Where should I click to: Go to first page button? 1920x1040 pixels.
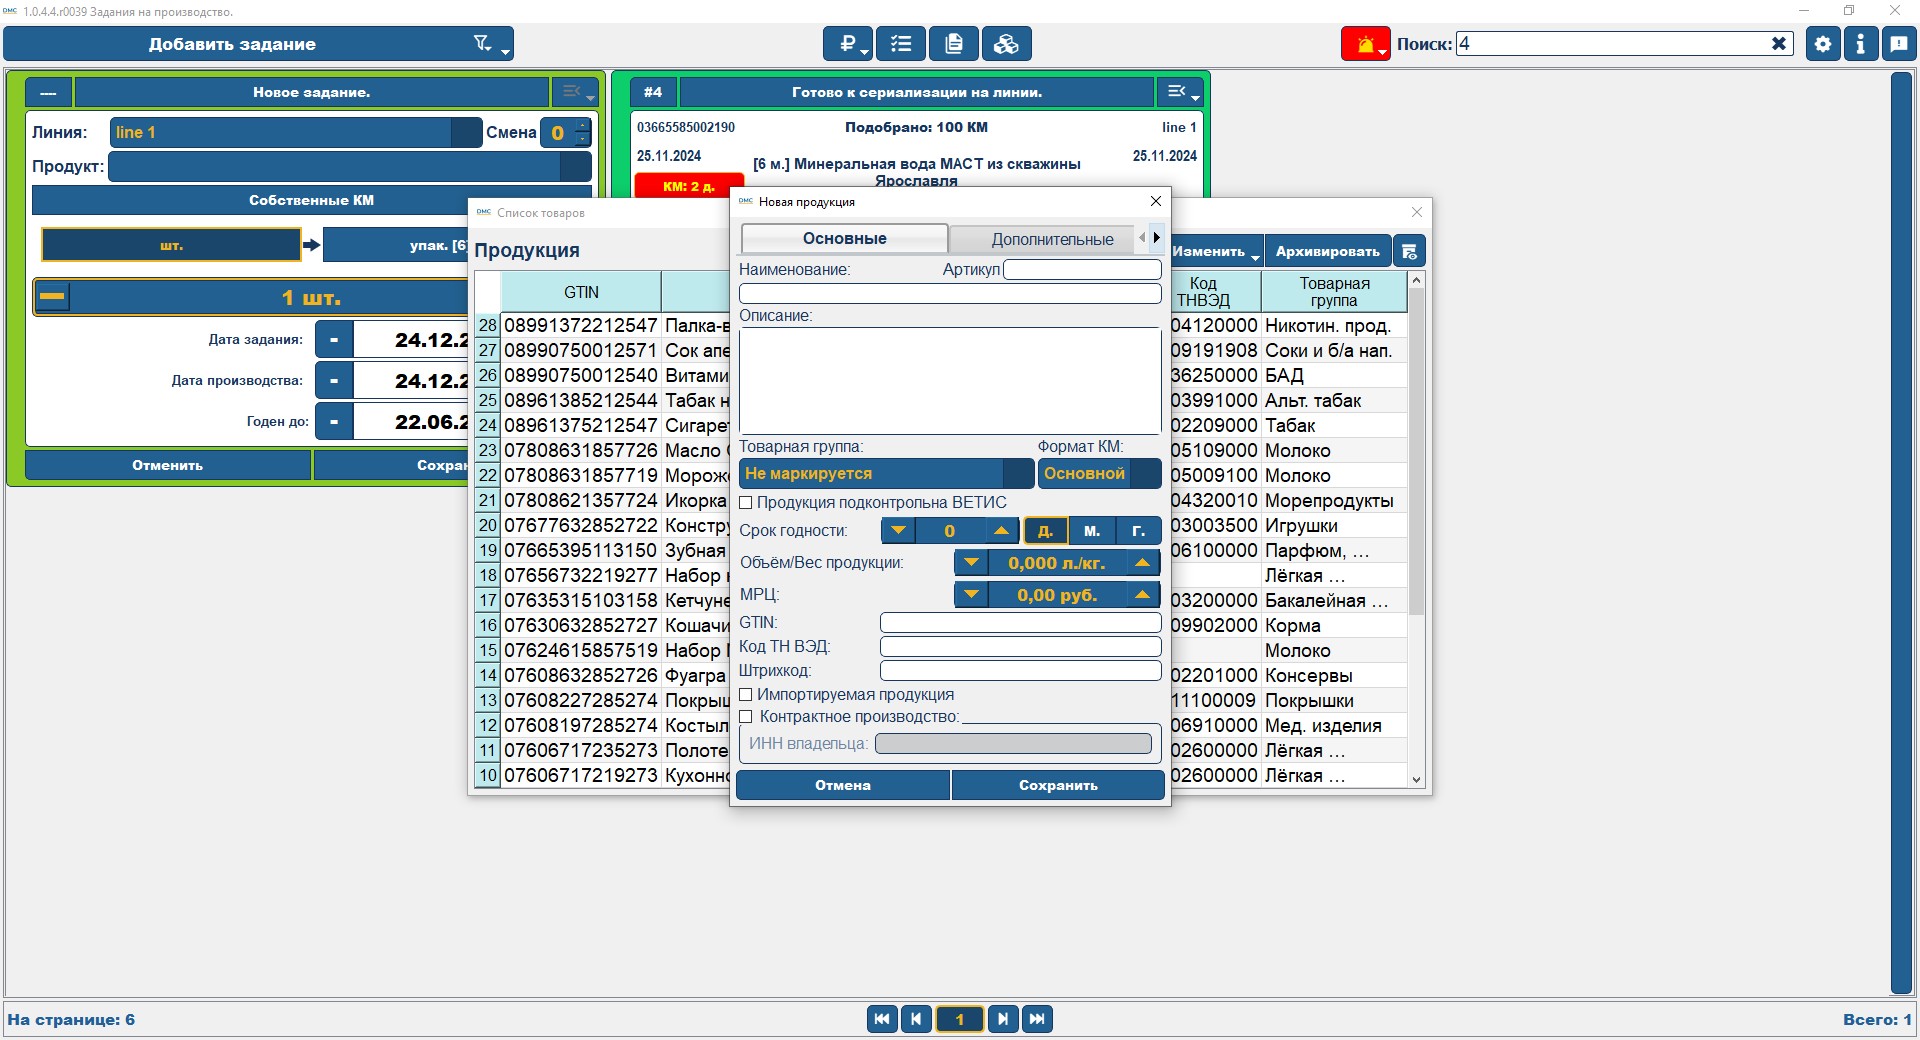882,1019
